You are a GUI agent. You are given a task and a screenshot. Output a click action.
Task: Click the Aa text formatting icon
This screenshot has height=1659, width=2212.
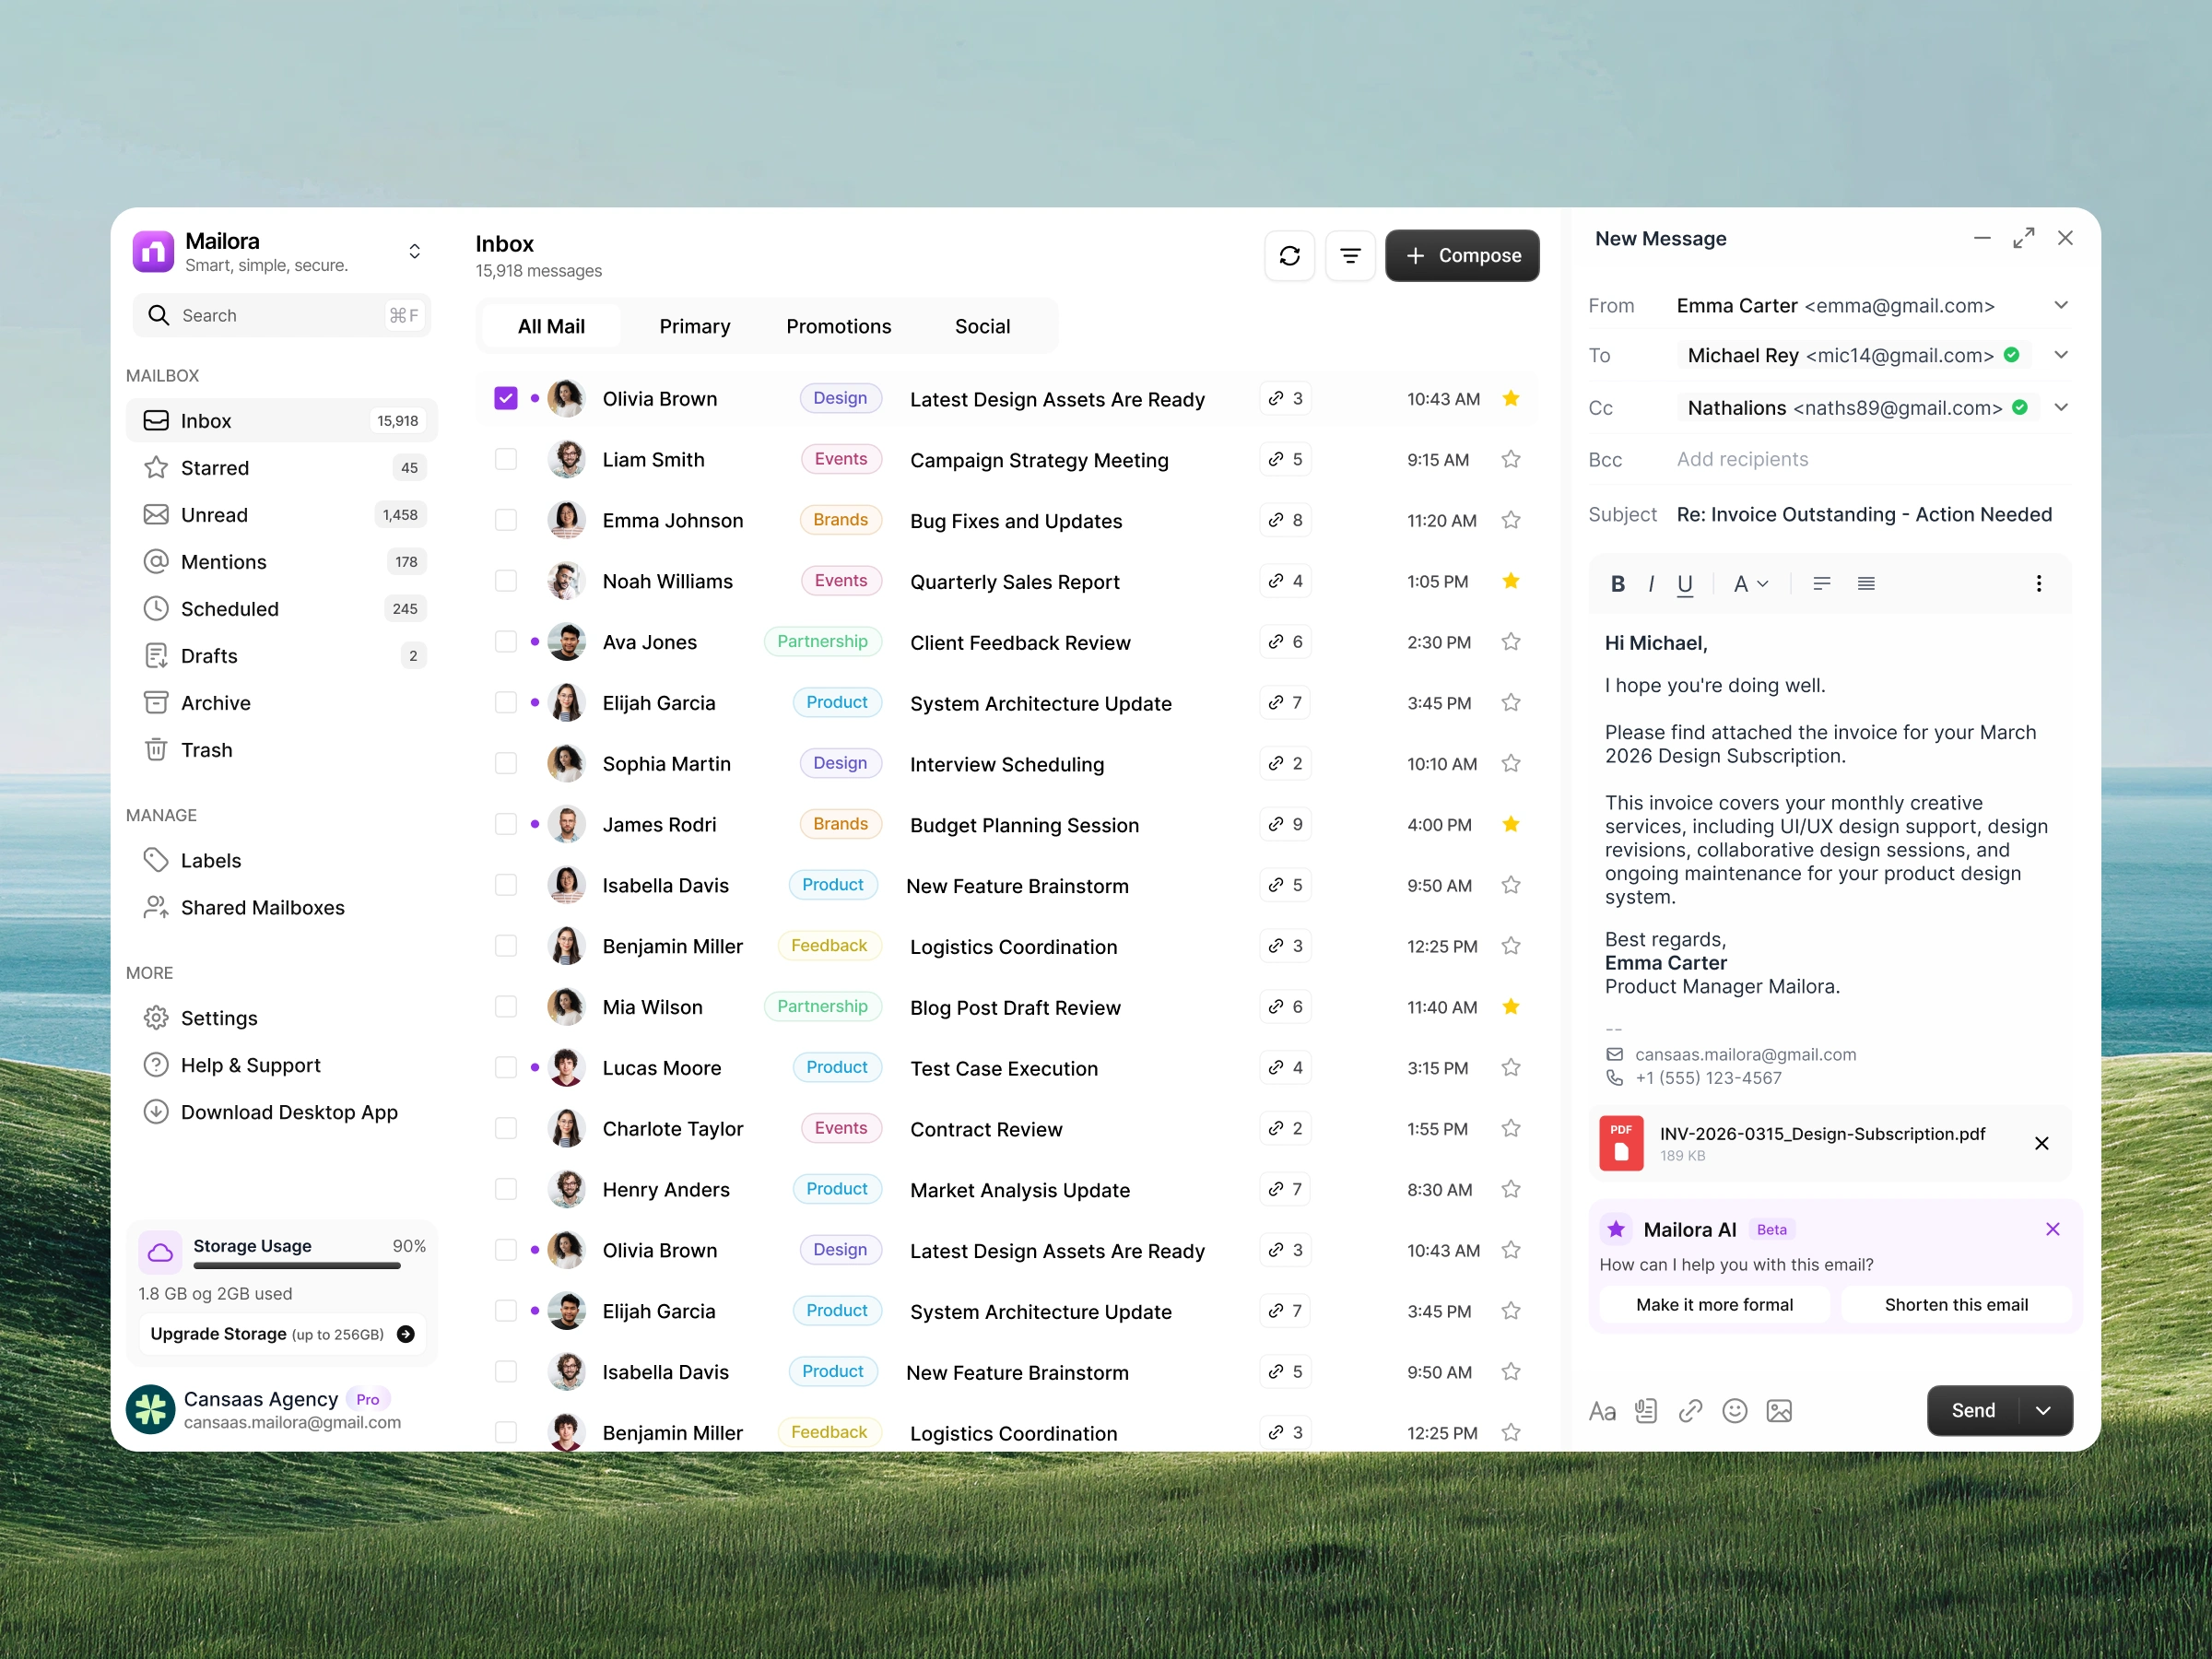tap(1602, 1411)
